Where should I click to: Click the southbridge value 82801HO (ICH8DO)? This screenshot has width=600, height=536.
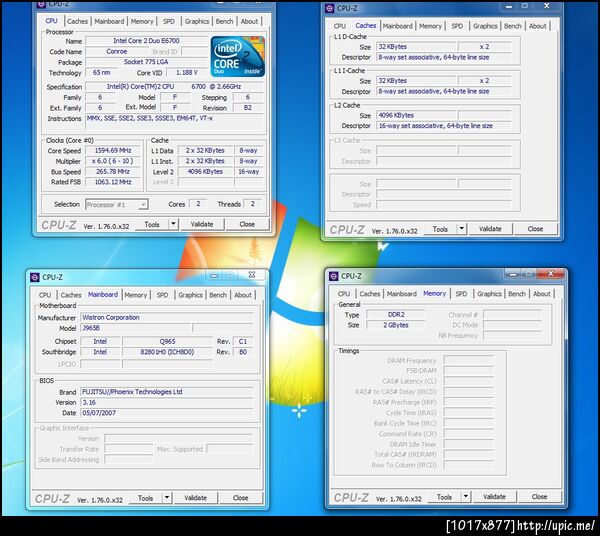coord(167,352)
